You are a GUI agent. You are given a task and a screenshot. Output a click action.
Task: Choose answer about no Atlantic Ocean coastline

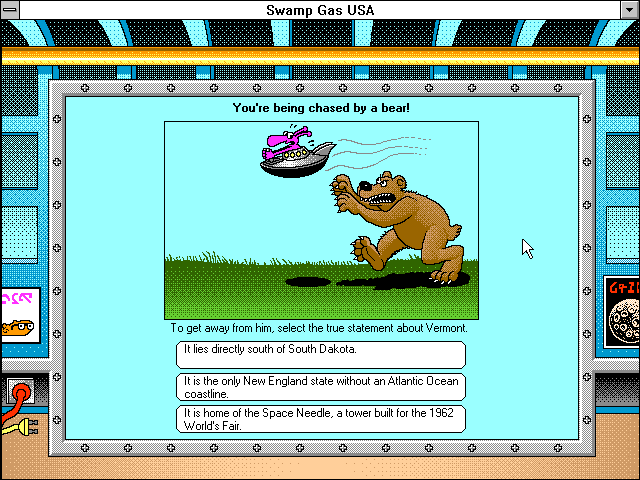[x=321, y=387]
